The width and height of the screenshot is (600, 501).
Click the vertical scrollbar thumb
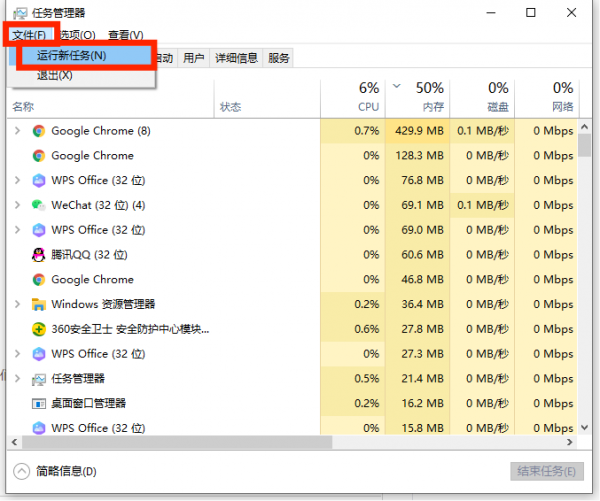pyautogui.click(x=584, y=145)
